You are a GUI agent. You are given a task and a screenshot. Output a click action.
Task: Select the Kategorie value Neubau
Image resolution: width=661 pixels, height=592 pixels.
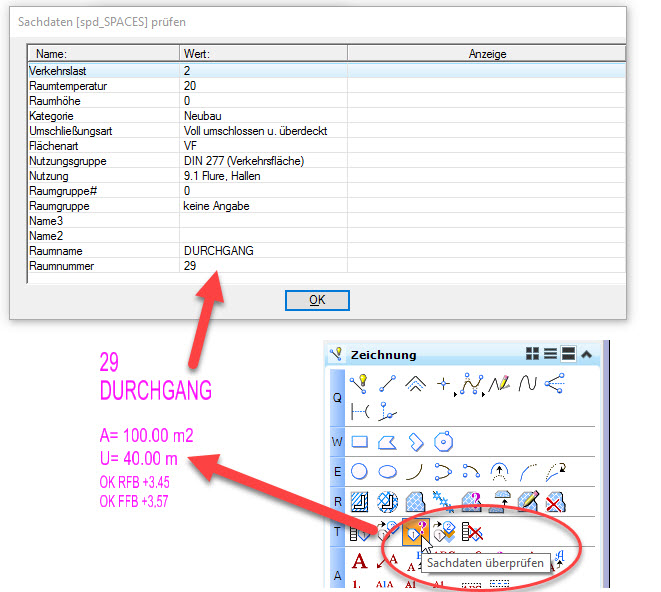point(203,116)
